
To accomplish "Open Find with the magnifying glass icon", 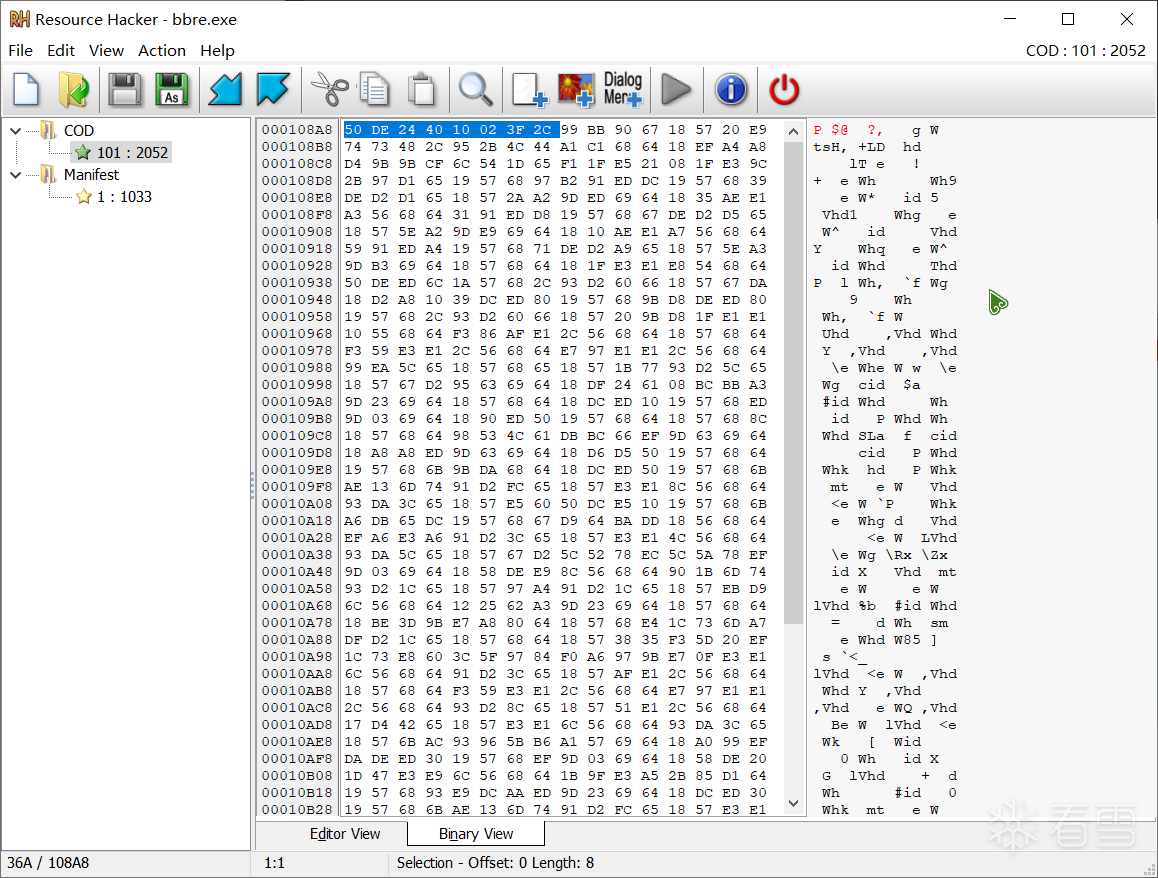I will coord(475,89).
